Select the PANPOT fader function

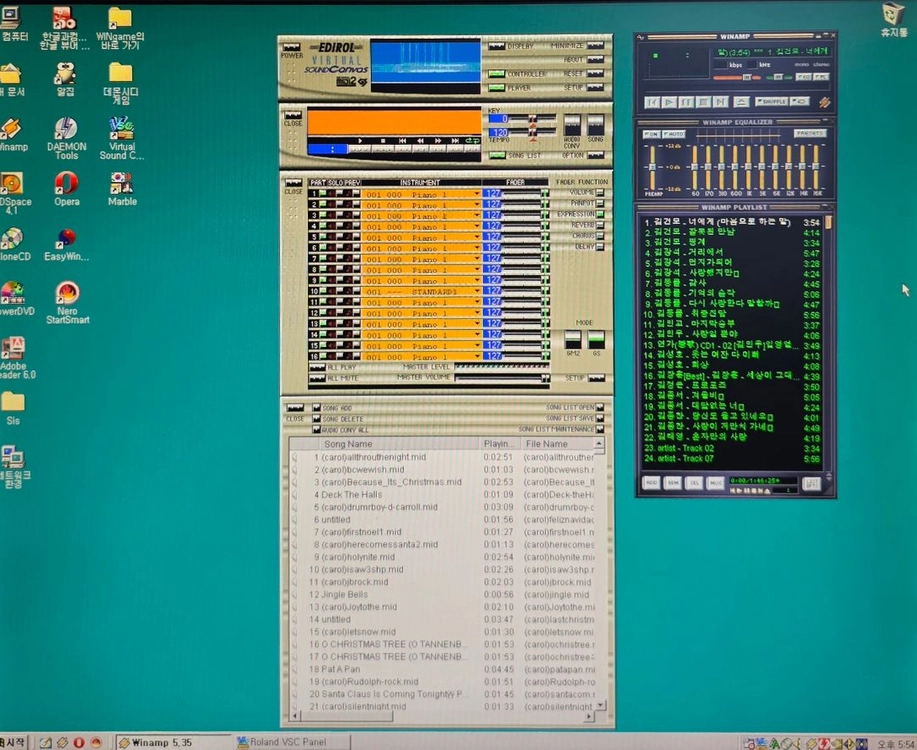pyautogui.click(x=600, y=203)
